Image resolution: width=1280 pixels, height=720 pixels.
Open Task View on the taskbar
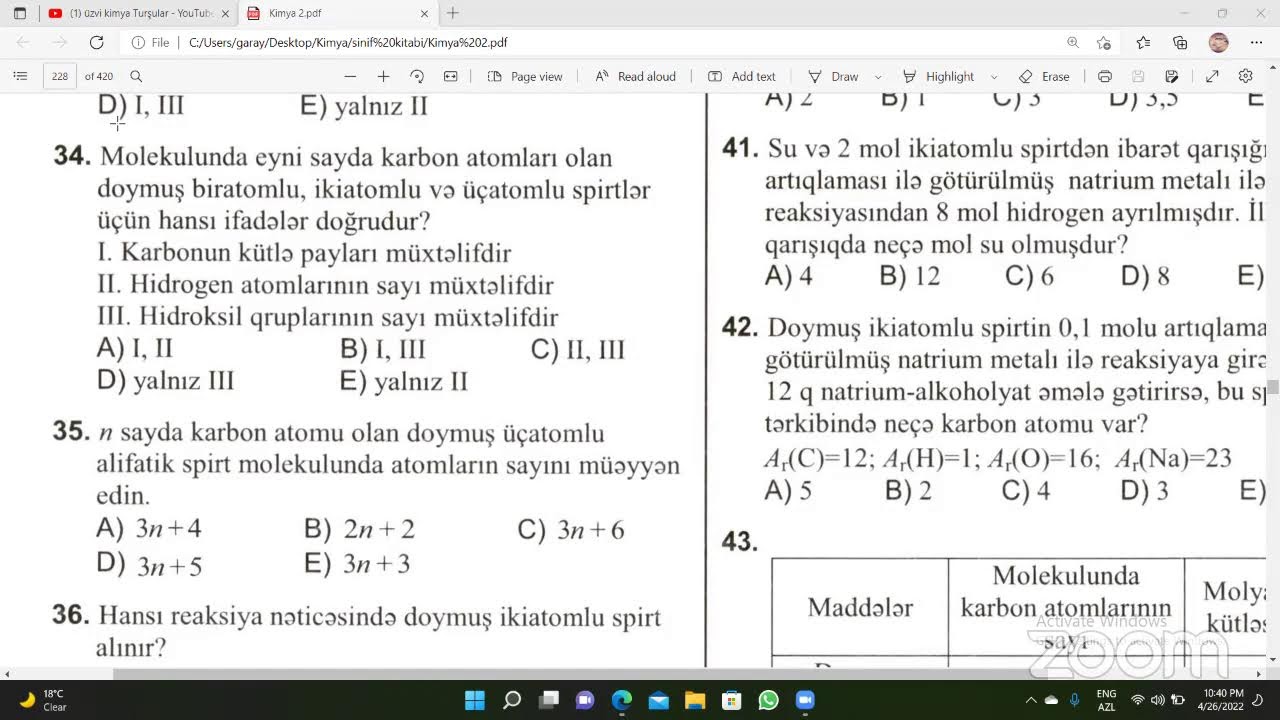point(549,700)
